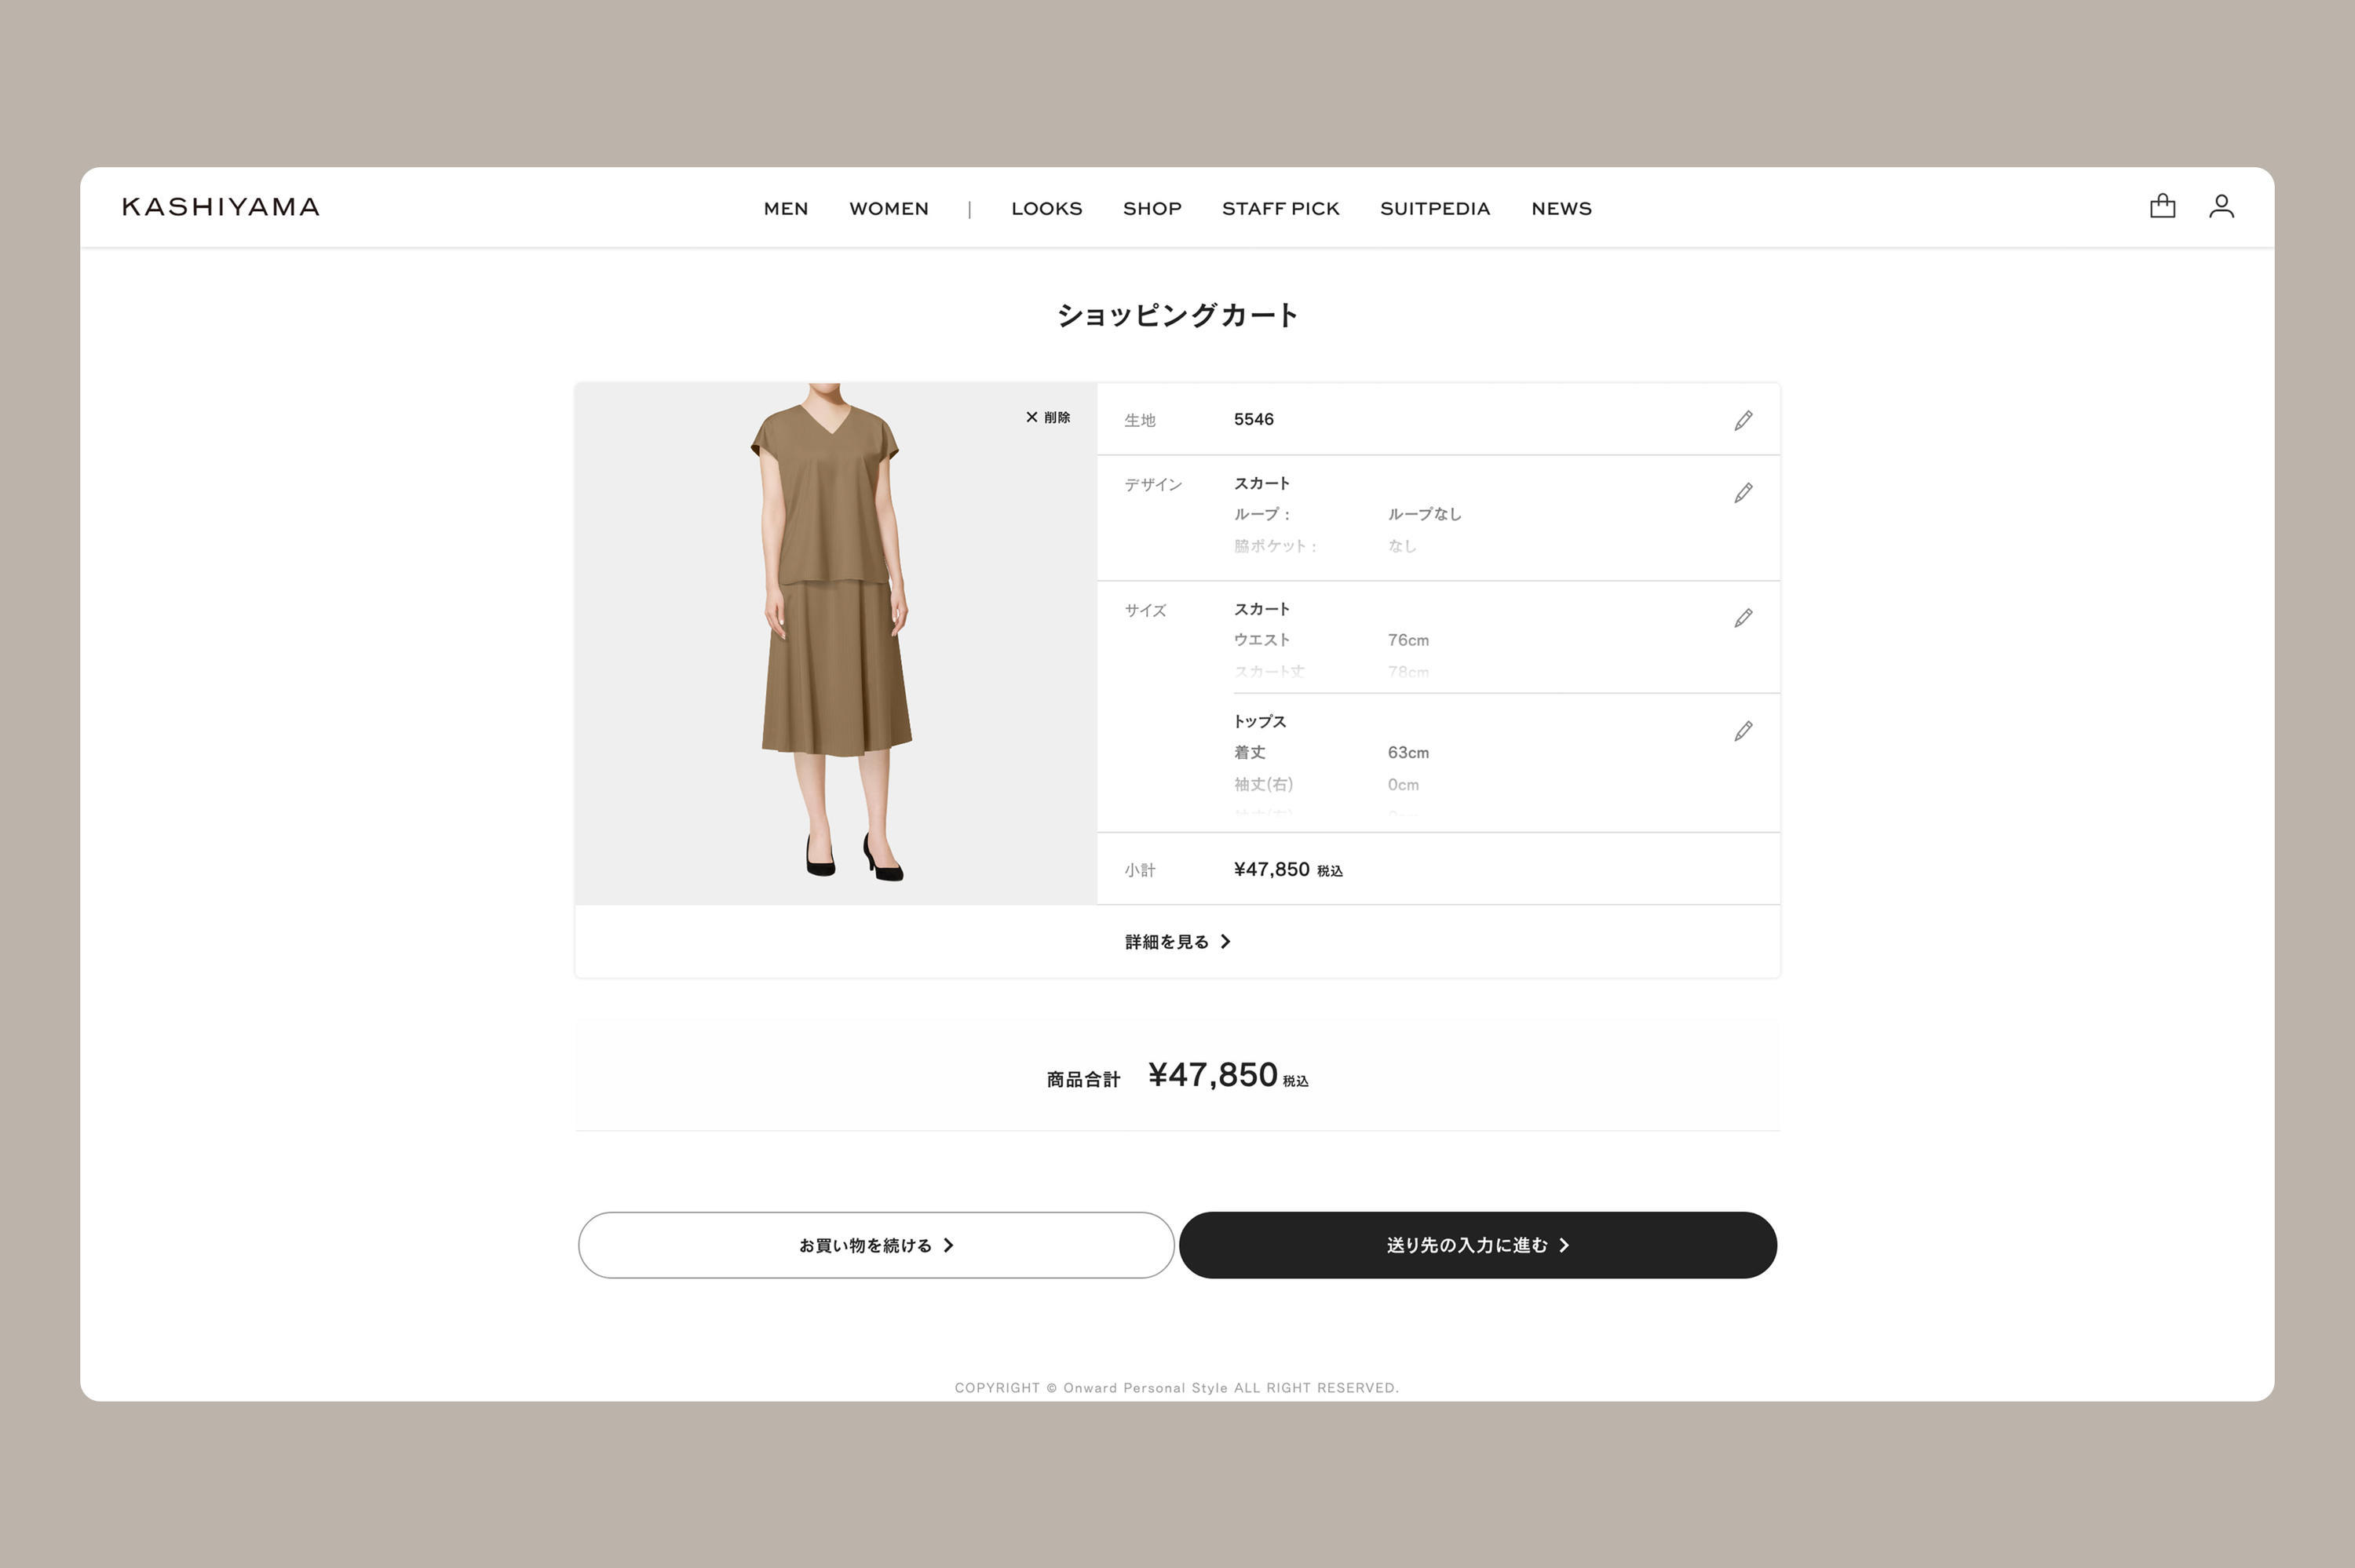The height and width of the screenshot is (1568, 2355).
Task: Open the SUITPEDIA page
Action: click(x=1435, y=208)
